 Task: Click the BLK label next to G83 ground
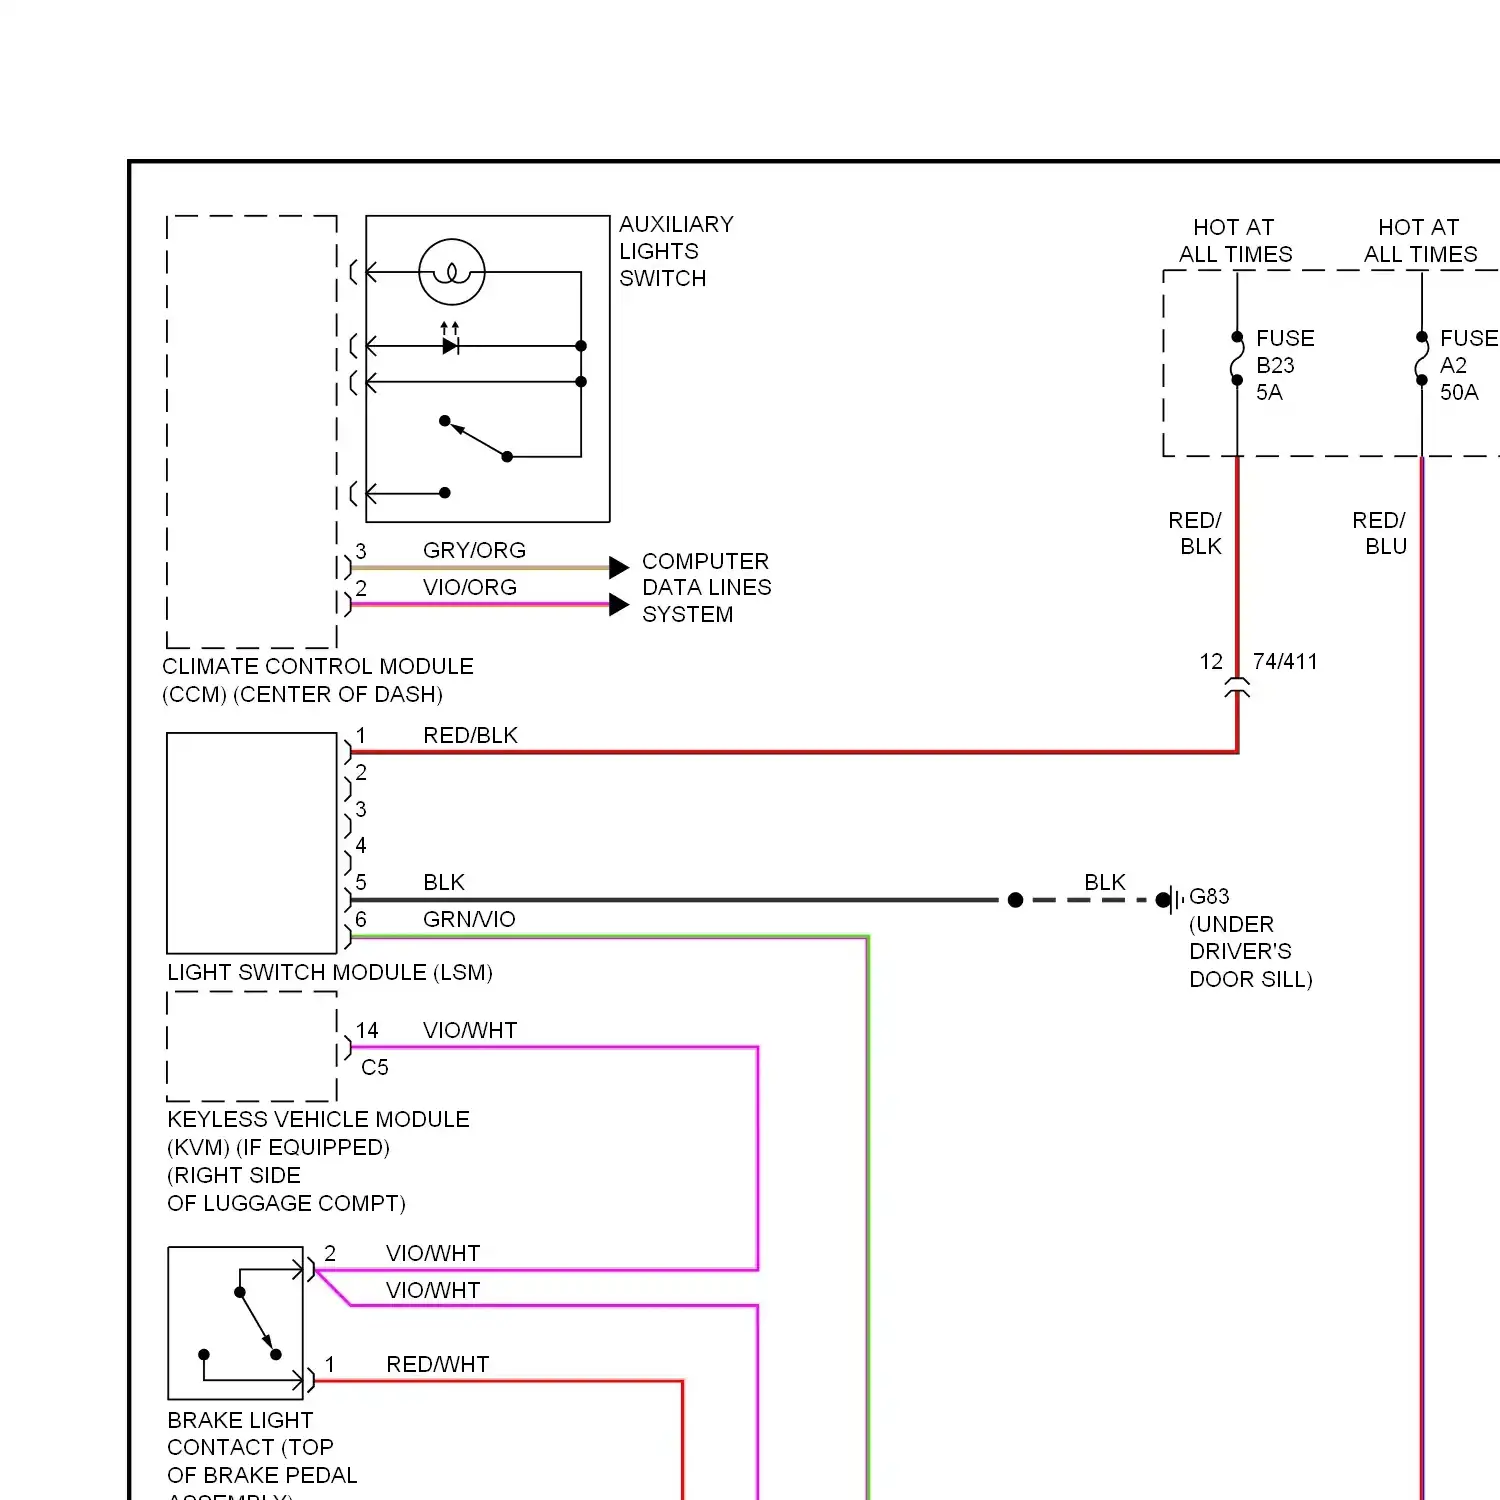pyautogui.click(x=1105, y=882)
